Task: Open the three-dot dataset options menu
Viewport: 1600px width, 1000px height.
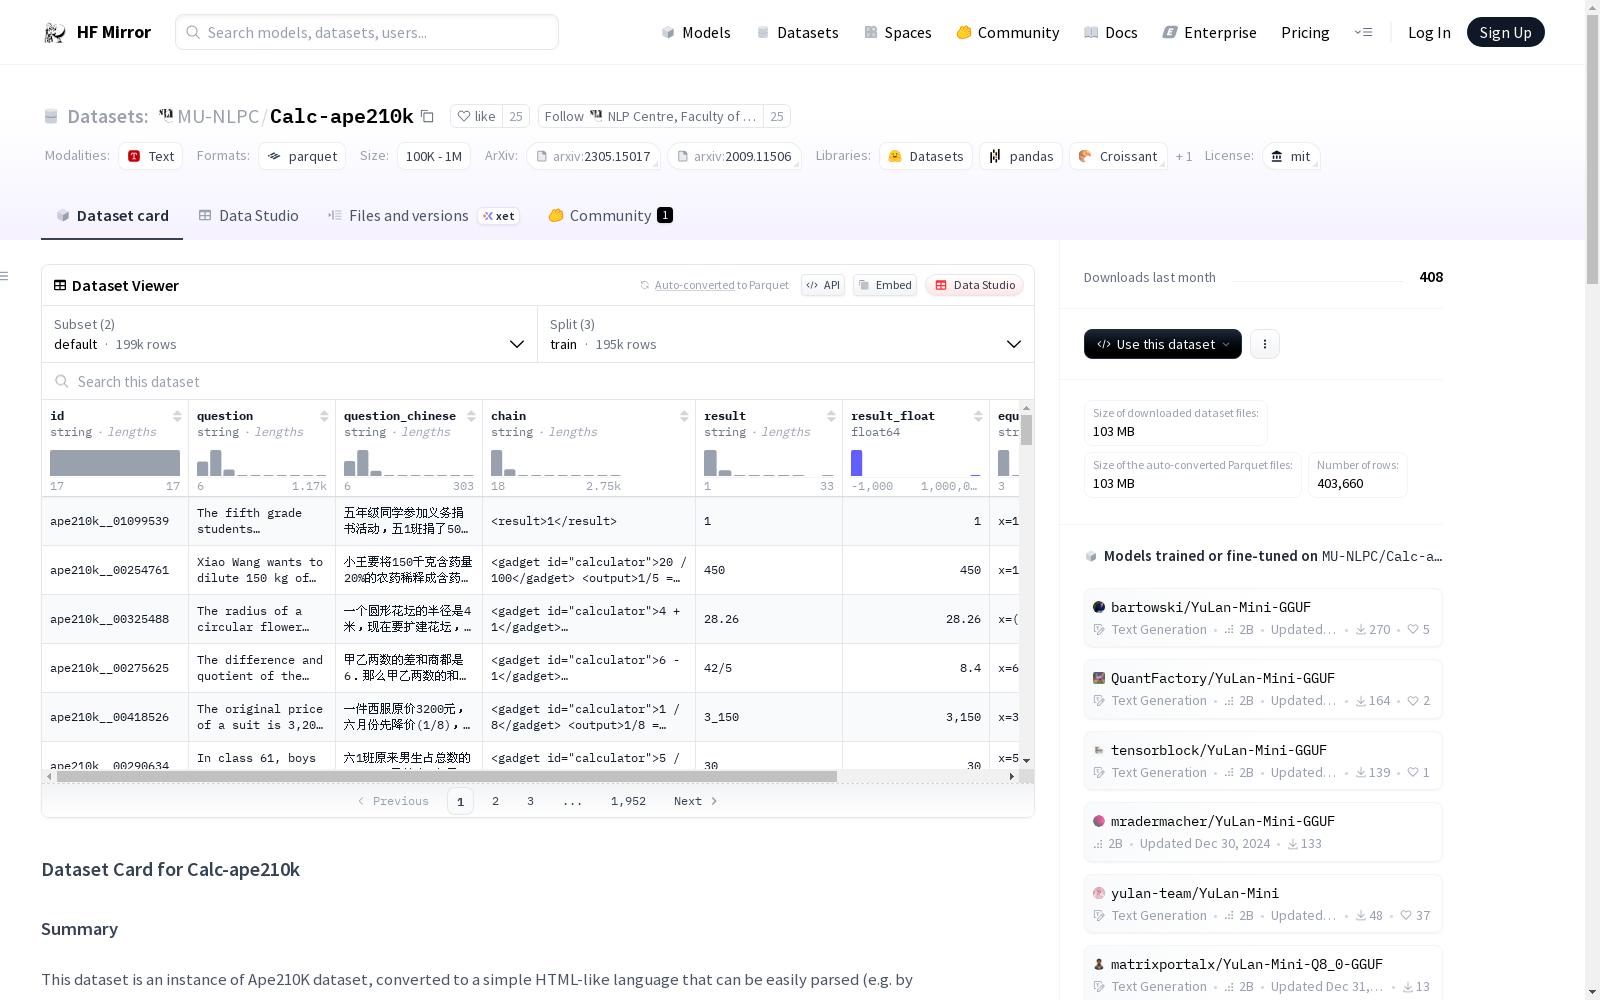Action: [x=1265, y=344]
